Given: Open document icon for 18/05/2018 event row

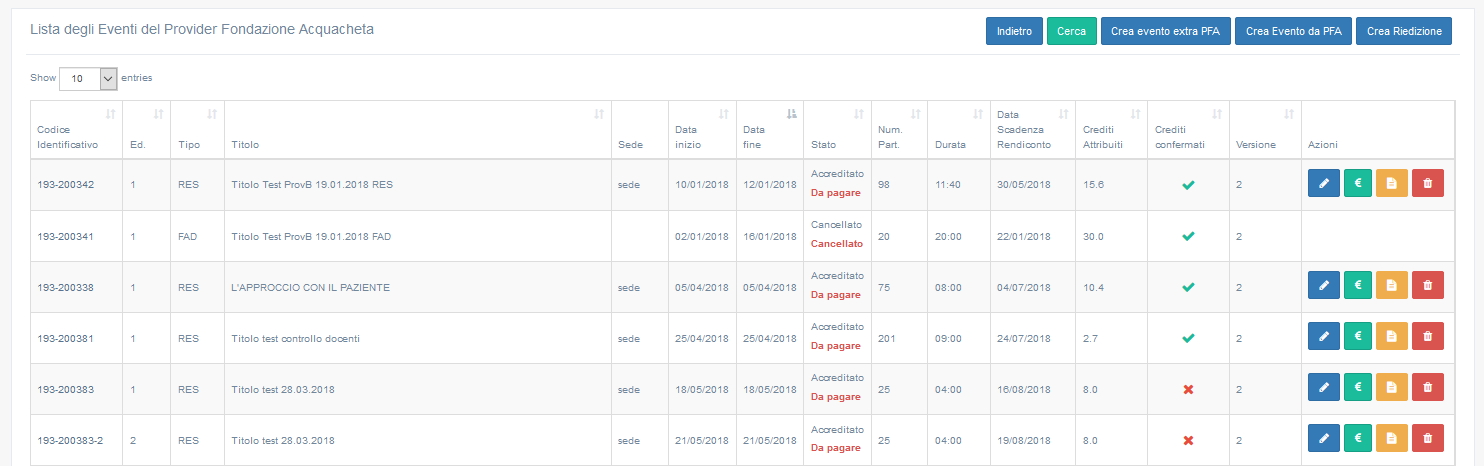Looking at the screenshot, I should click(1392, 388).
